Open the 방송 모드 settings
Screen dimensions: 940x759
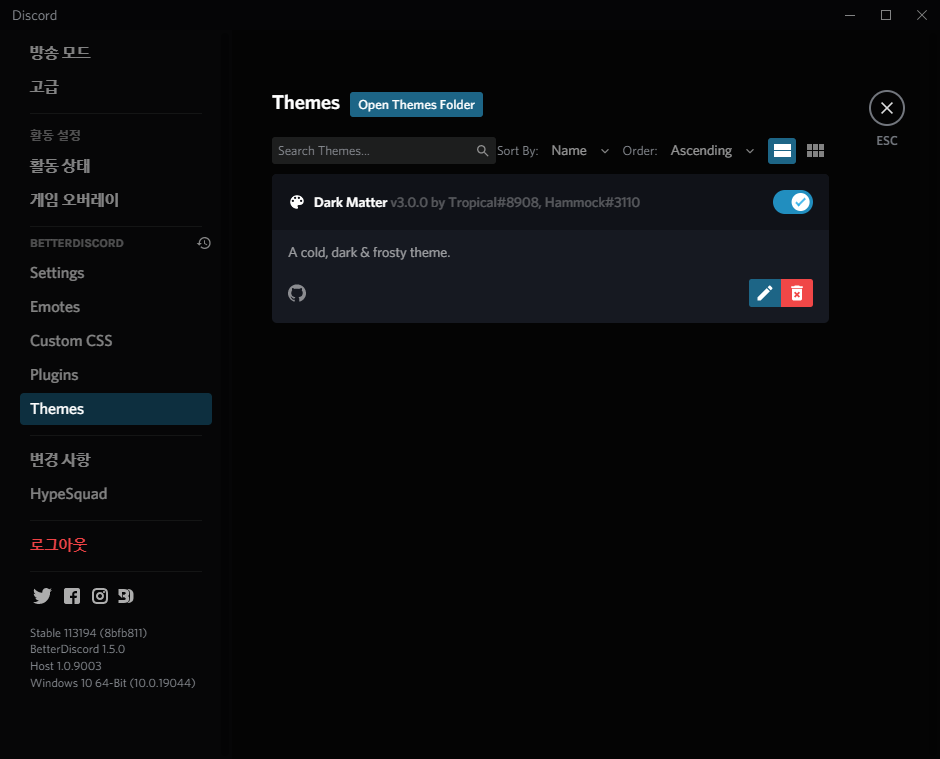click(x=116, y=53)
